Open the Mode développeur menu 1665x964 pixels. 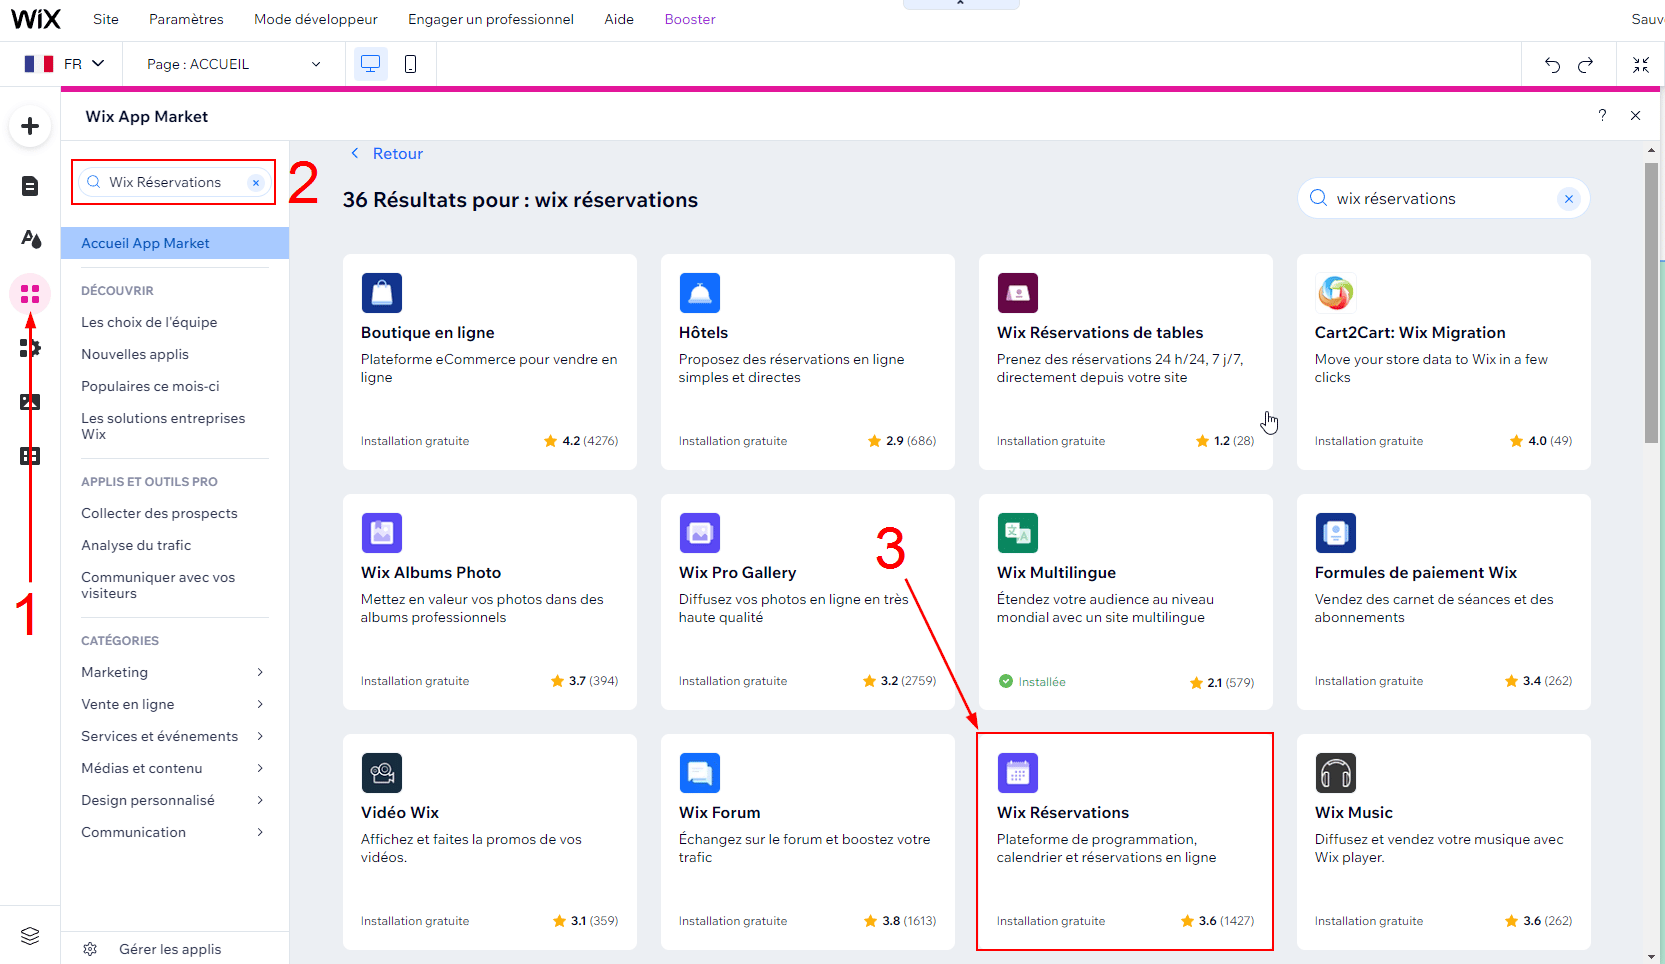click(x=315, y=19)
